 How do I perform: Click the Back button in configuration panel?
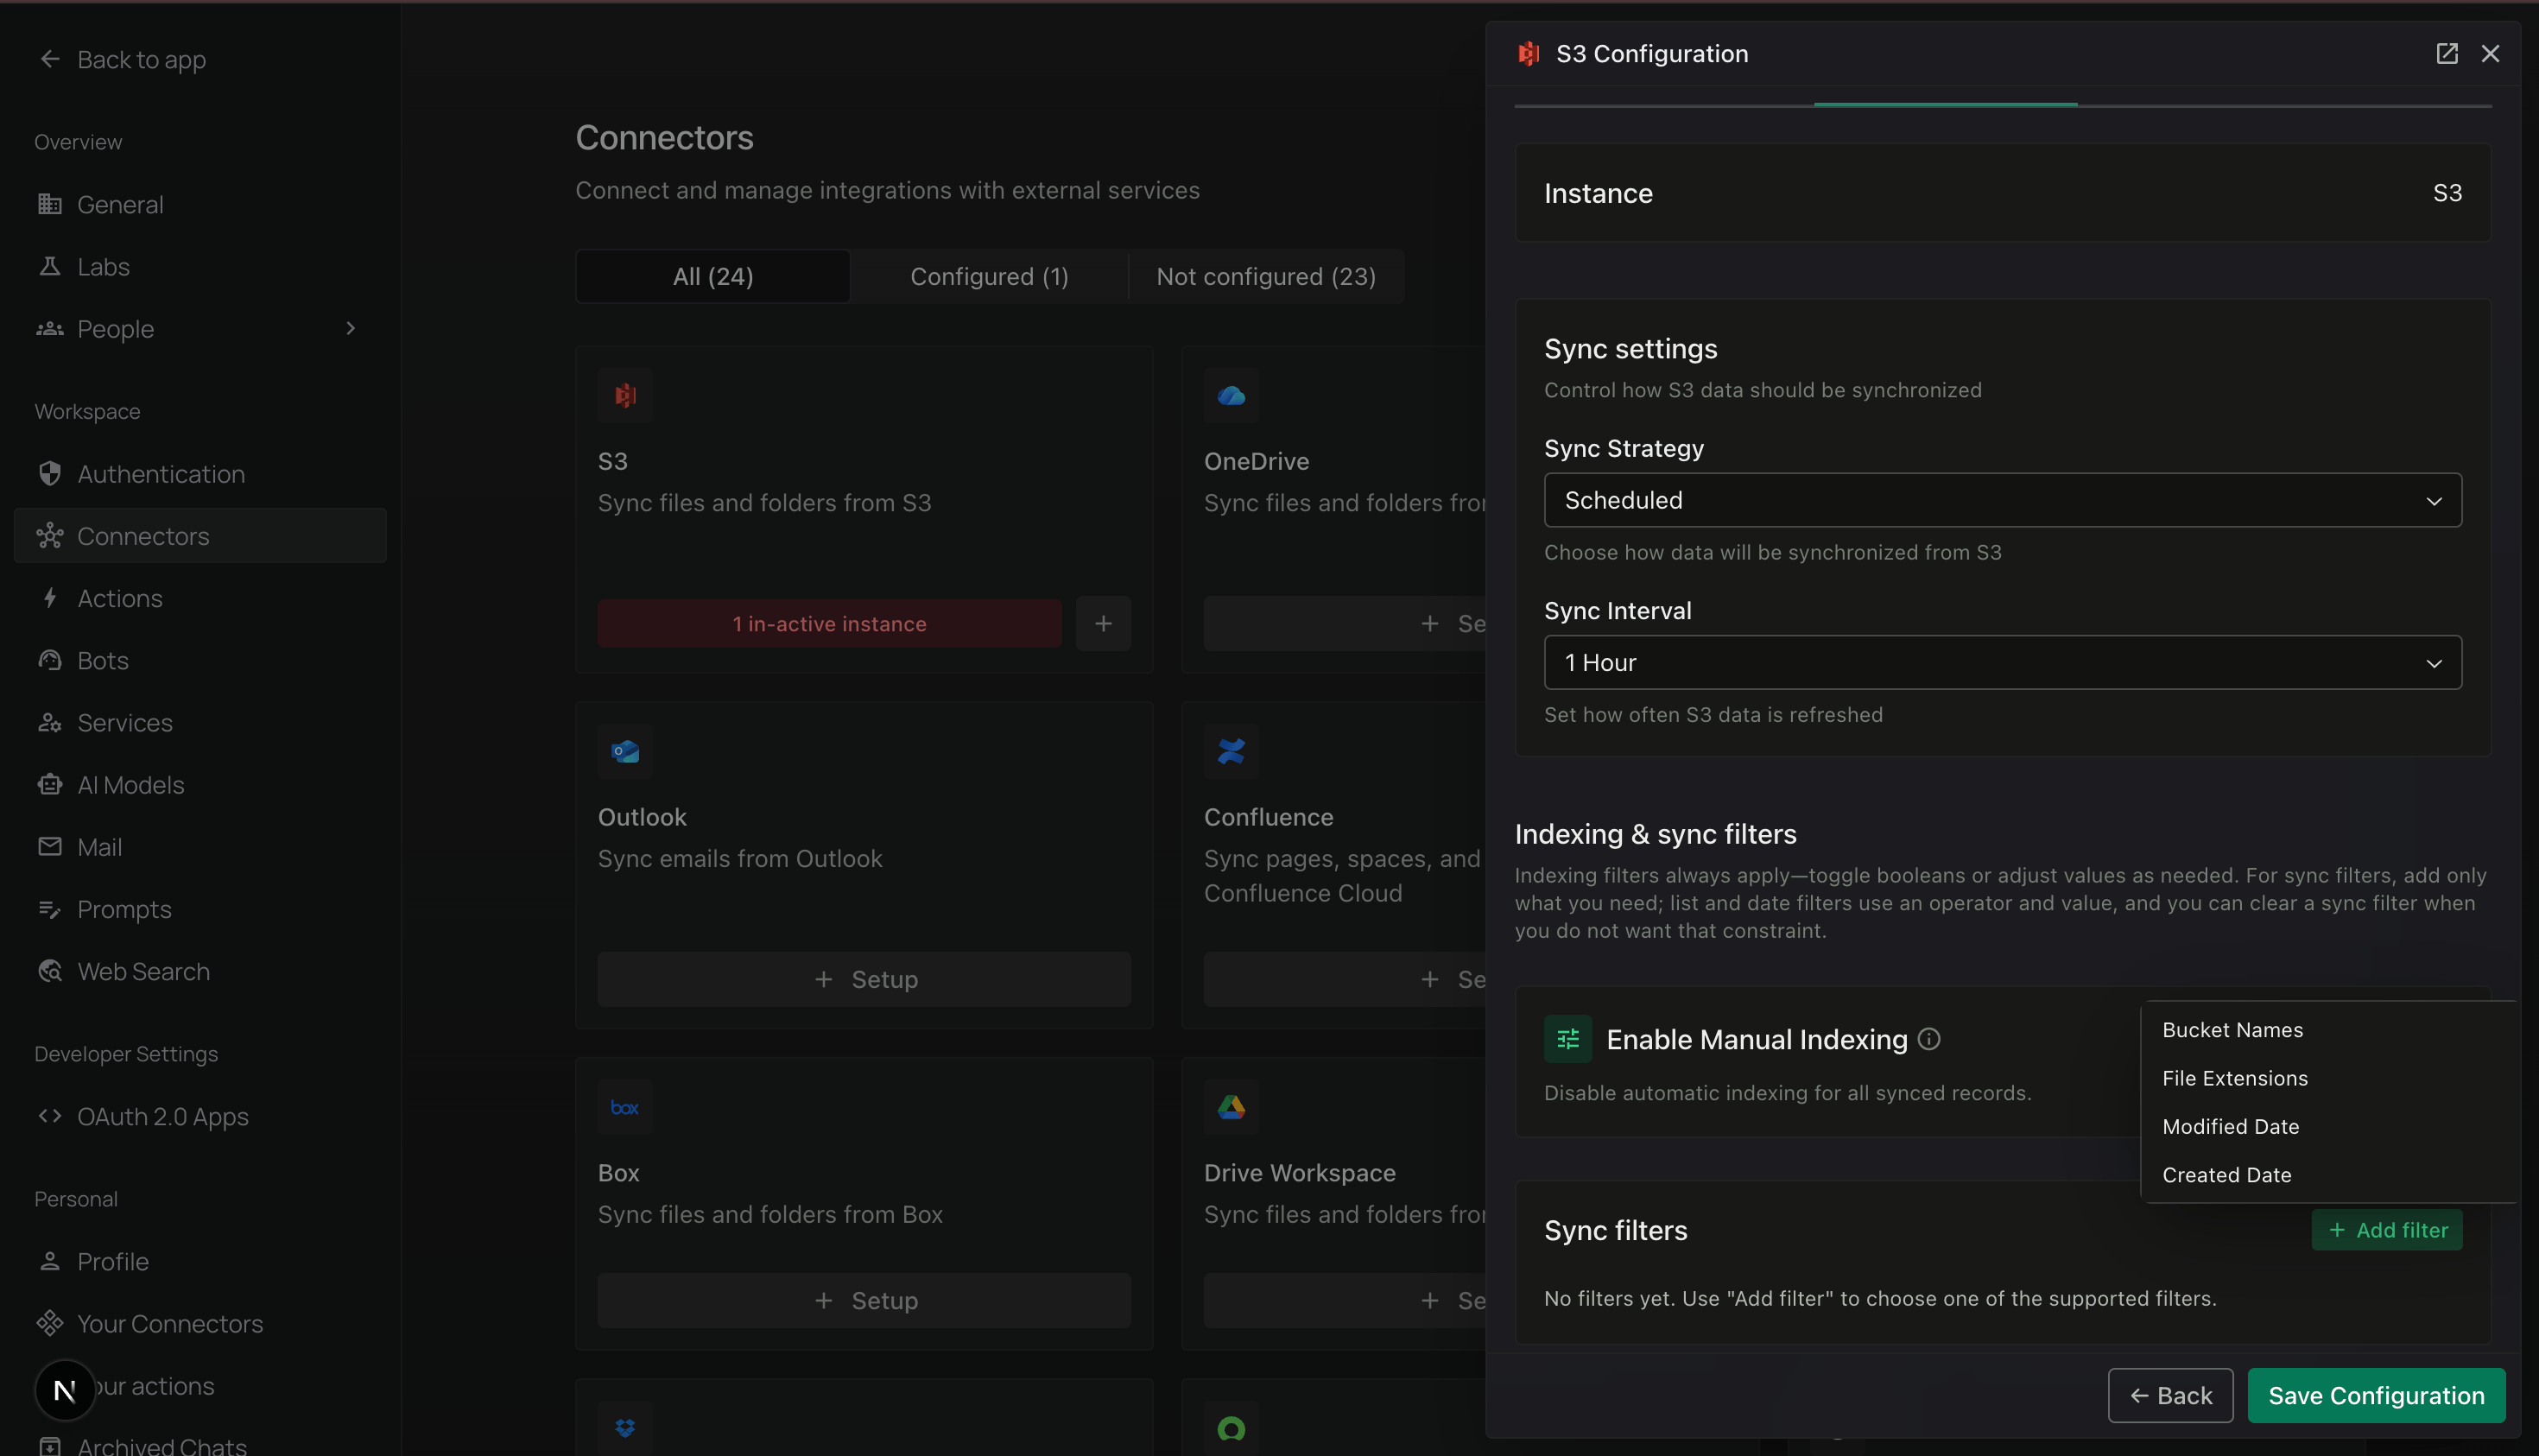(x=2170, y=1395)
